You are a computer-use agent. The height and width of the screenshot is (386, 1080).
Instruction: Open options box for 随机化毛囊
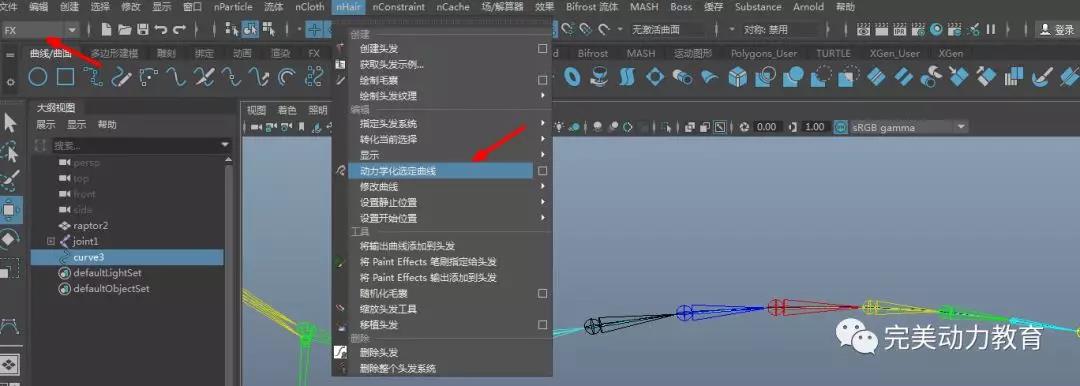542,293
